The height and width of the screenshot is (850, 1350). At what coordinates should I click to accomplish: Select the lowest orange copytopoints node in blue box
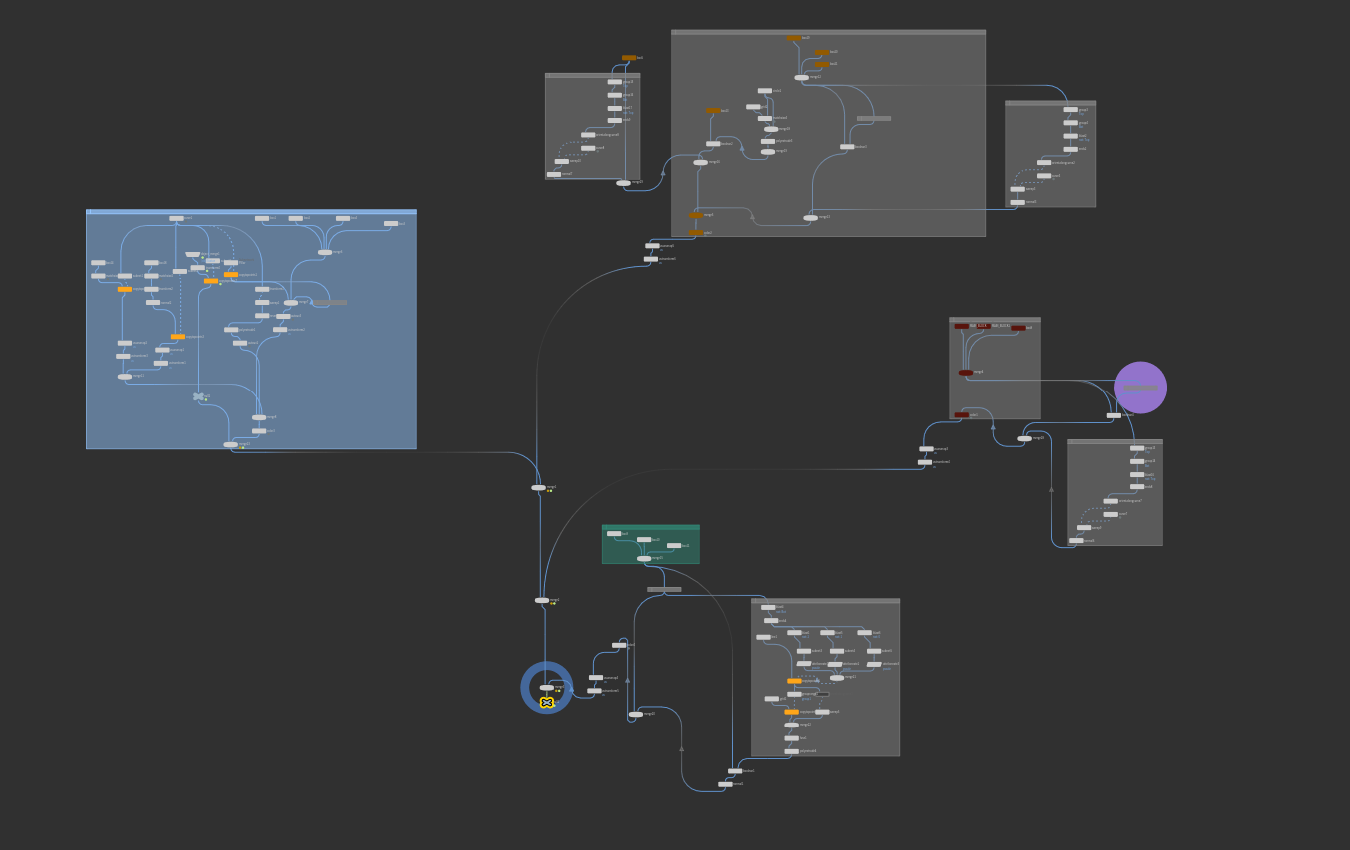[x=178, y=337]
